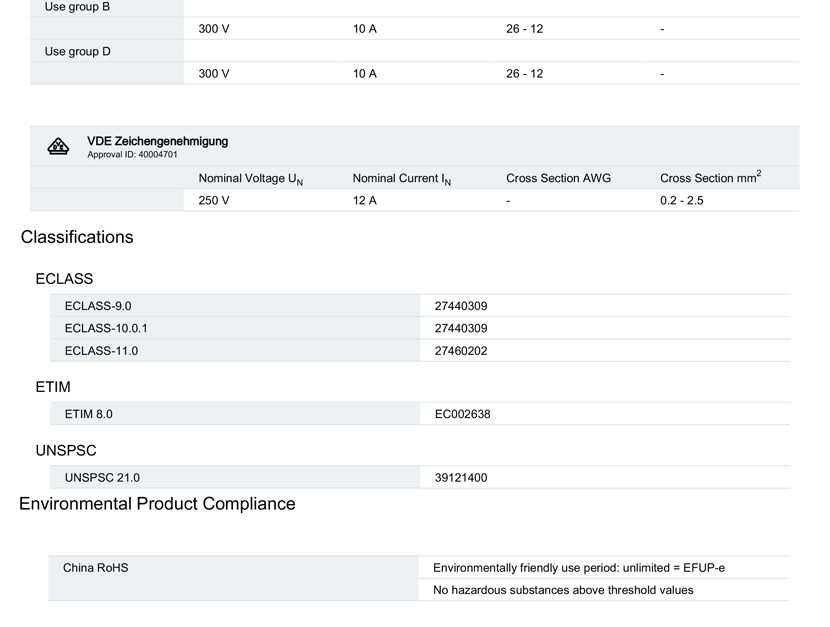This screenshot has width=830, height=627.
Task: Click the Cross Section mm² header
Action: tap(710, 177)
